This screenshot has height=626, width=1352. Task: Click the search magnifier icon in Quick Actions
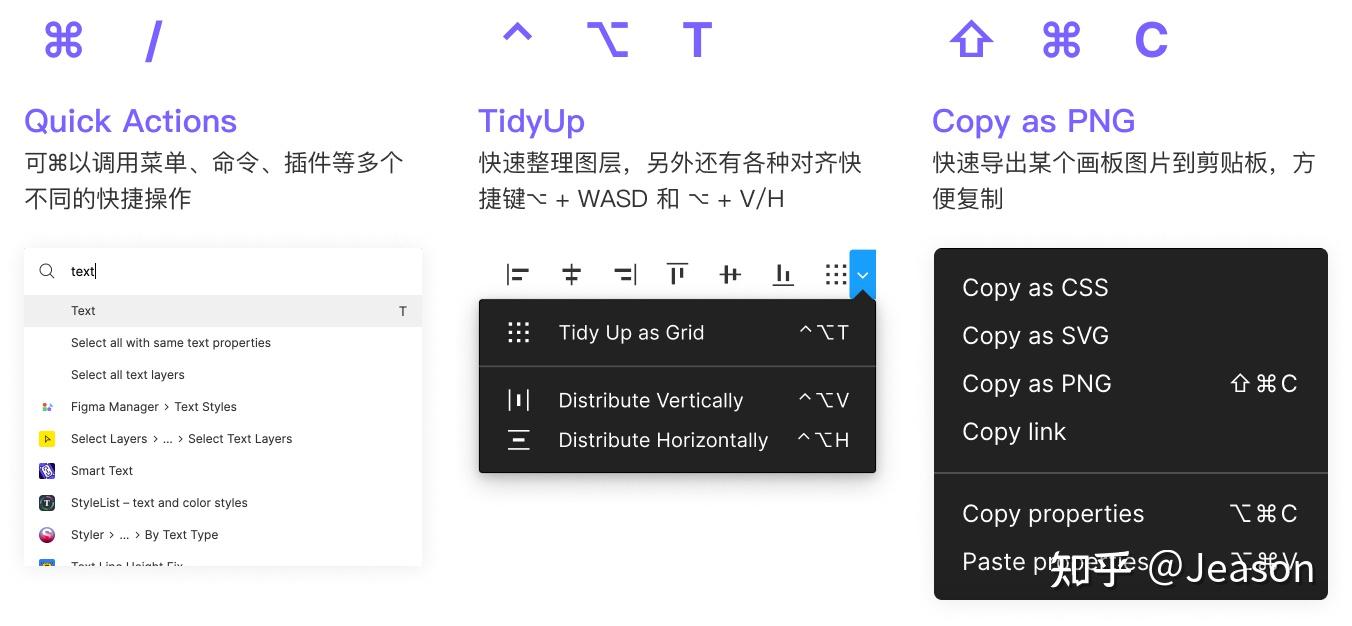pos(46,271)
